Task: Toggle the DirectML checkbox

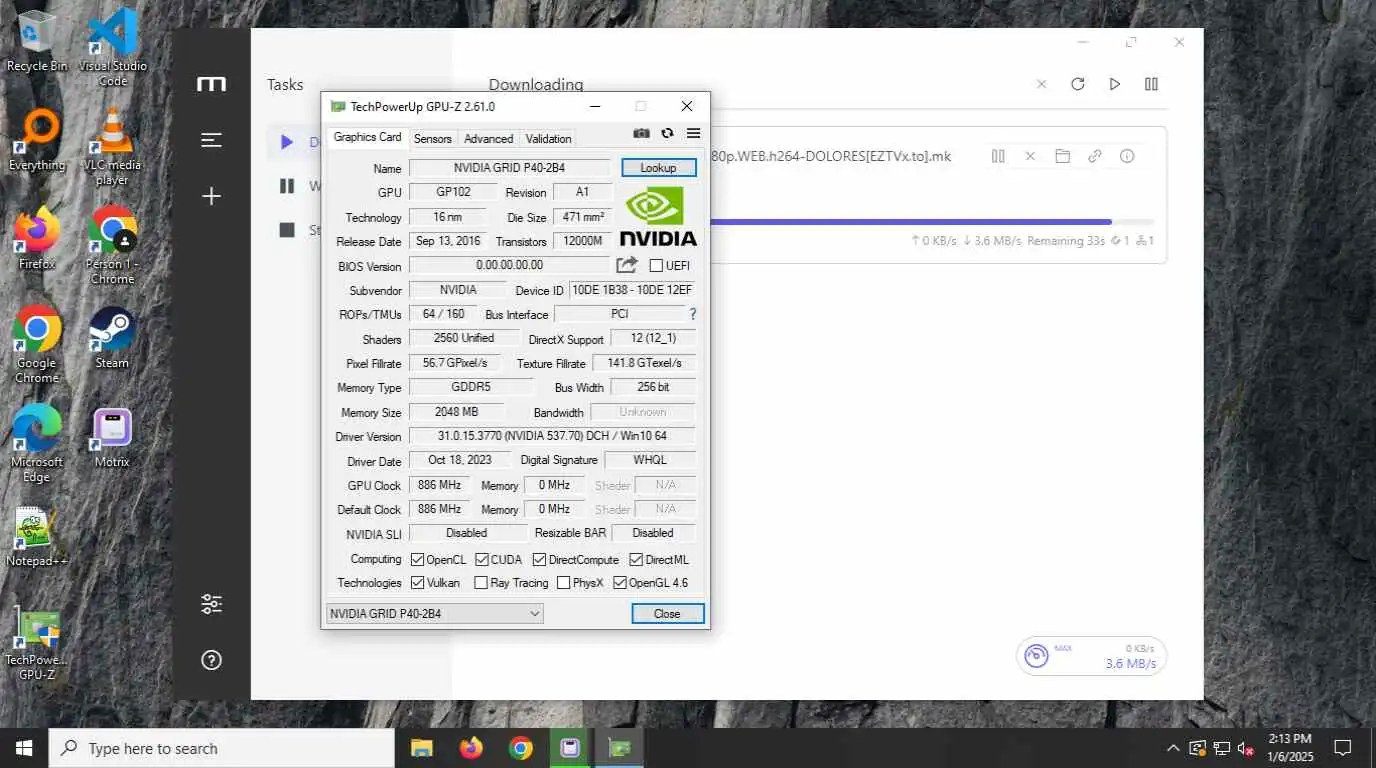Action: (637, 559)
